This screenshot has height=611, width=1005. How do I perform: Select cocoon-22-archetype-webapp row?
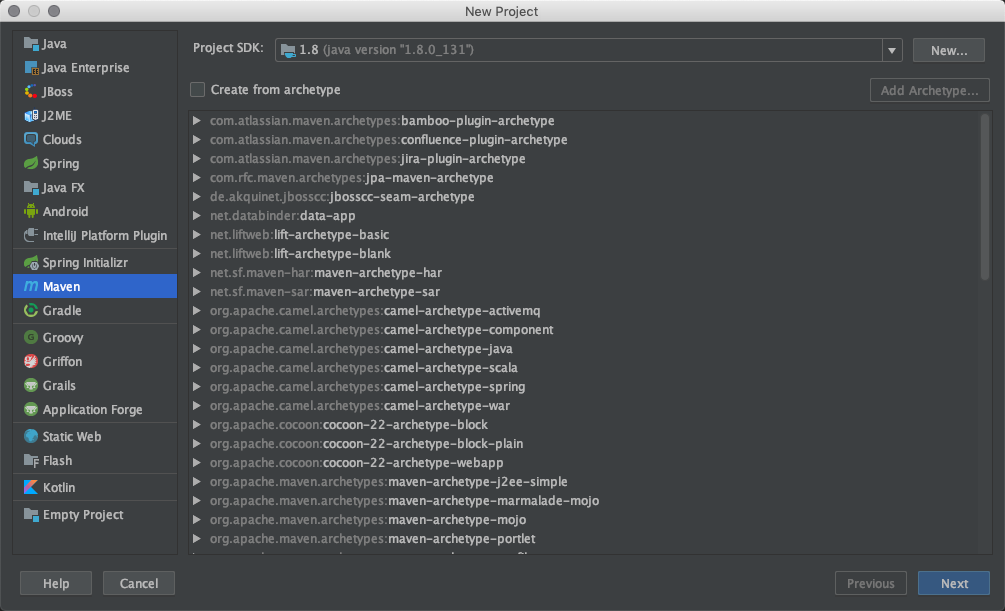pyautogui.click(x=583, y=462)
